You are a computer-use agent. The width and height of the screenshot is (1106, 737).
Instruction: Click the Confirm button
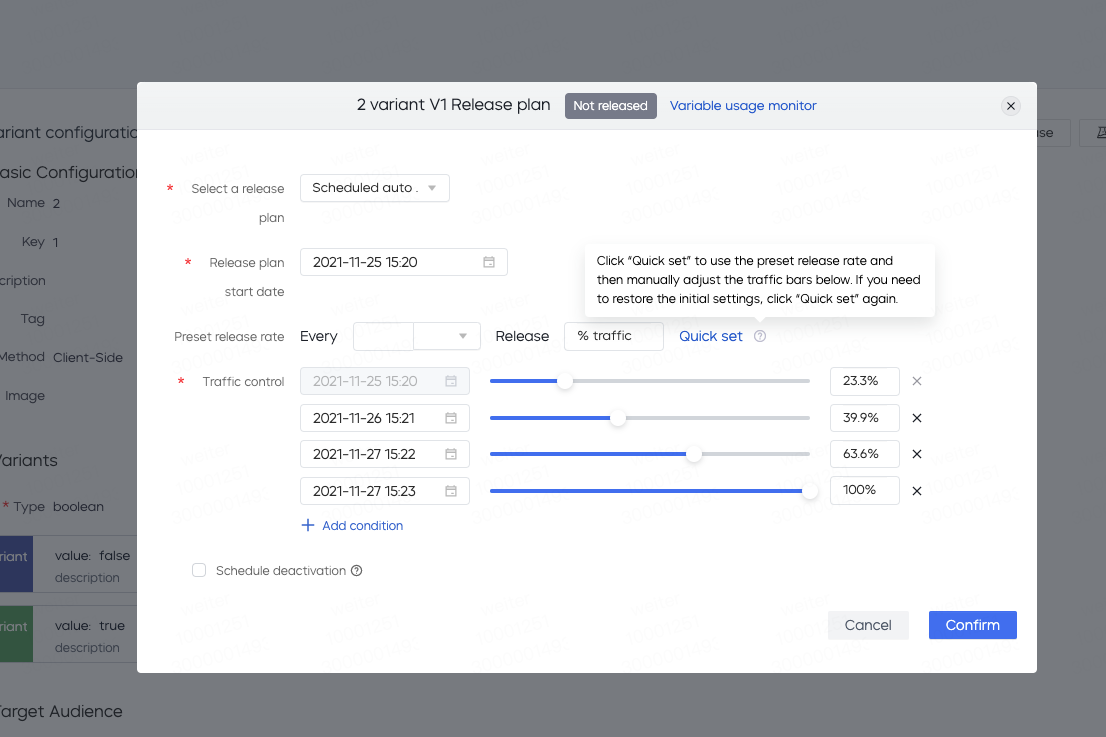click(x=973, y=625)
